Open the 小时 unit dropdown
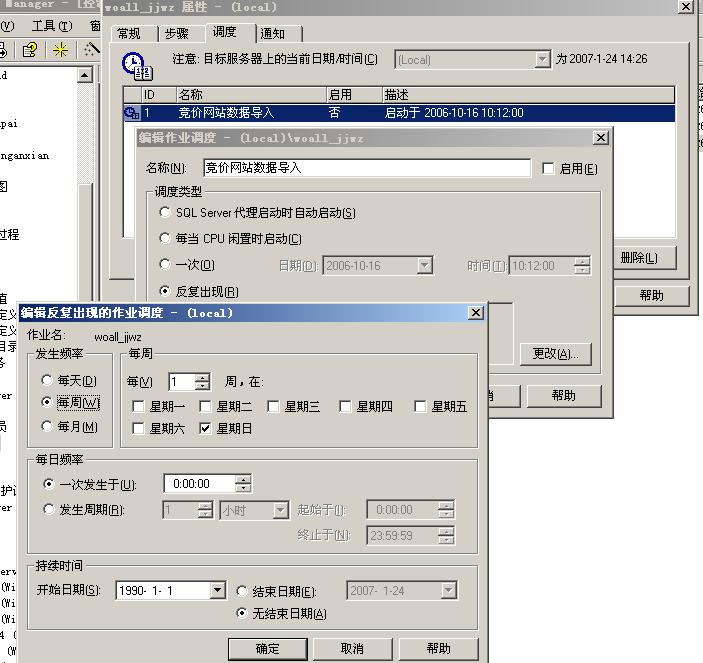The image size is (703, 663). [281, 510]
